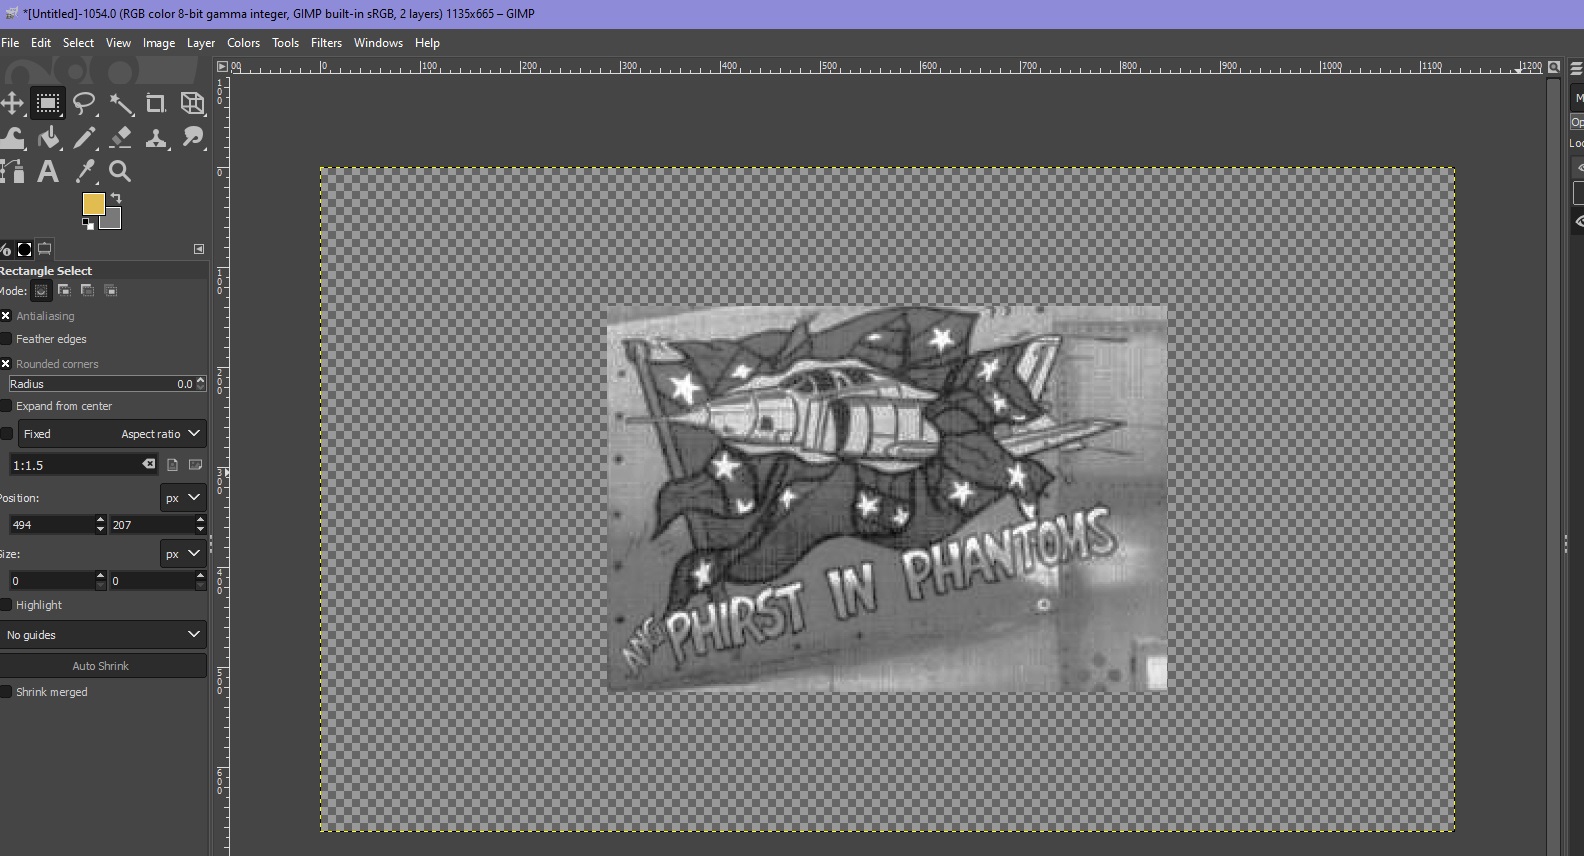This screenshot has height=856, width=1584.
Task: Click the landscape orientation icon
Action: (x=195, y=465)
